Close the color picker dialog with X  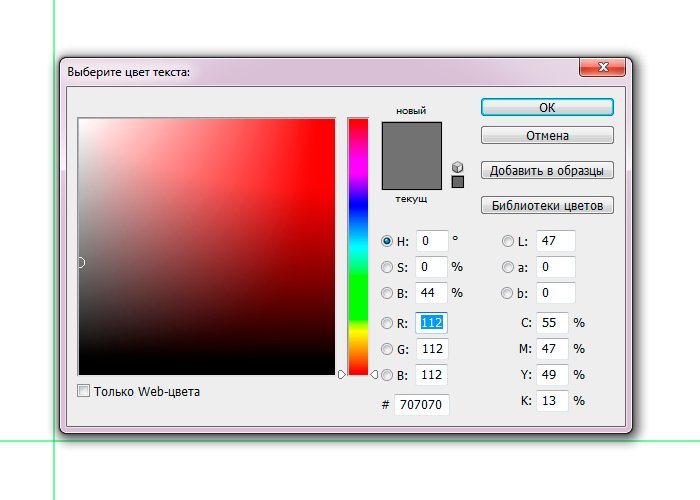coord(602,67)
